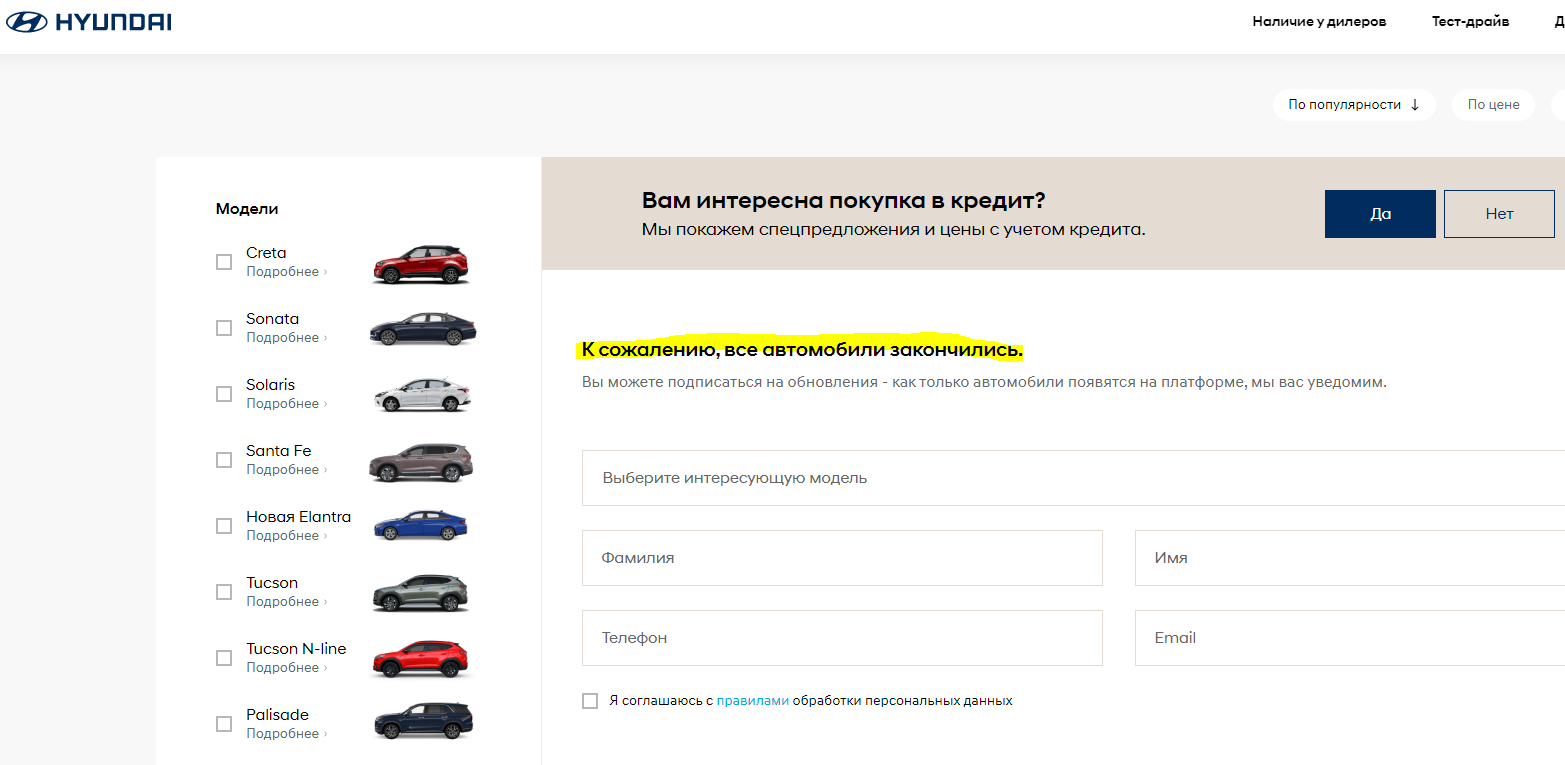Click the Модели section heading

[247, 209]
